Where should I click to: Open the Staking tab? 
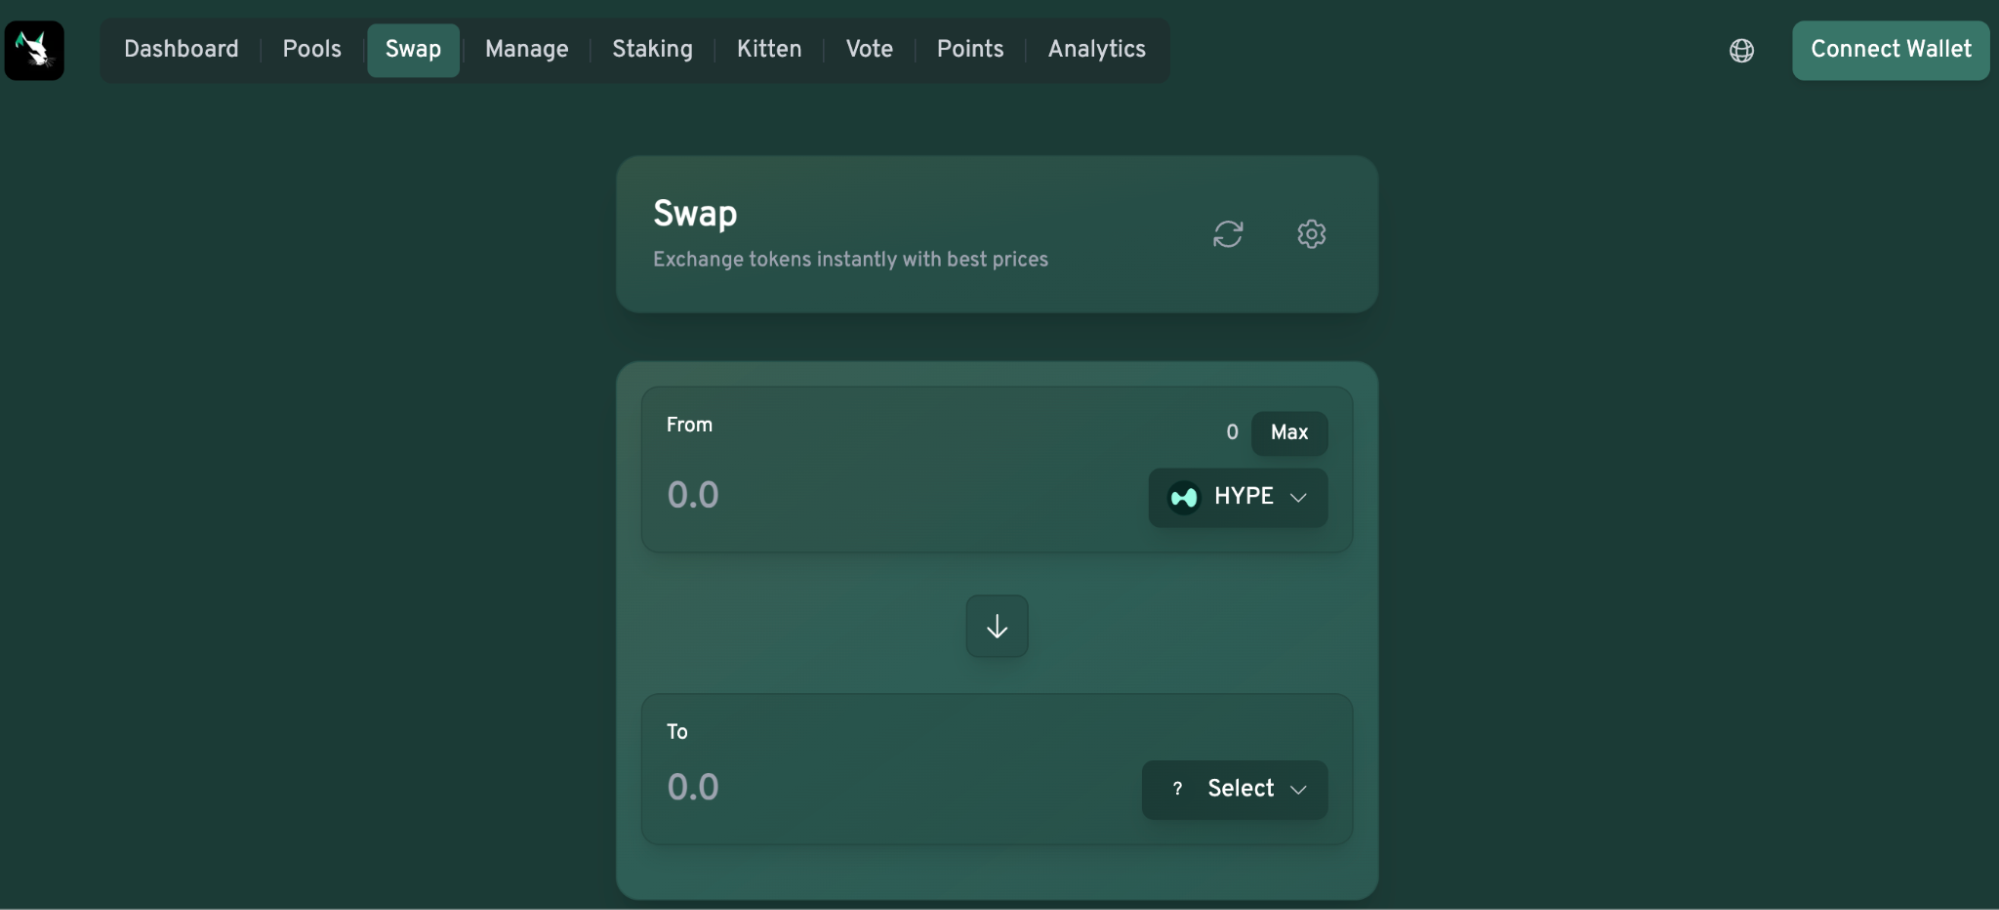[x=652, y=49]
